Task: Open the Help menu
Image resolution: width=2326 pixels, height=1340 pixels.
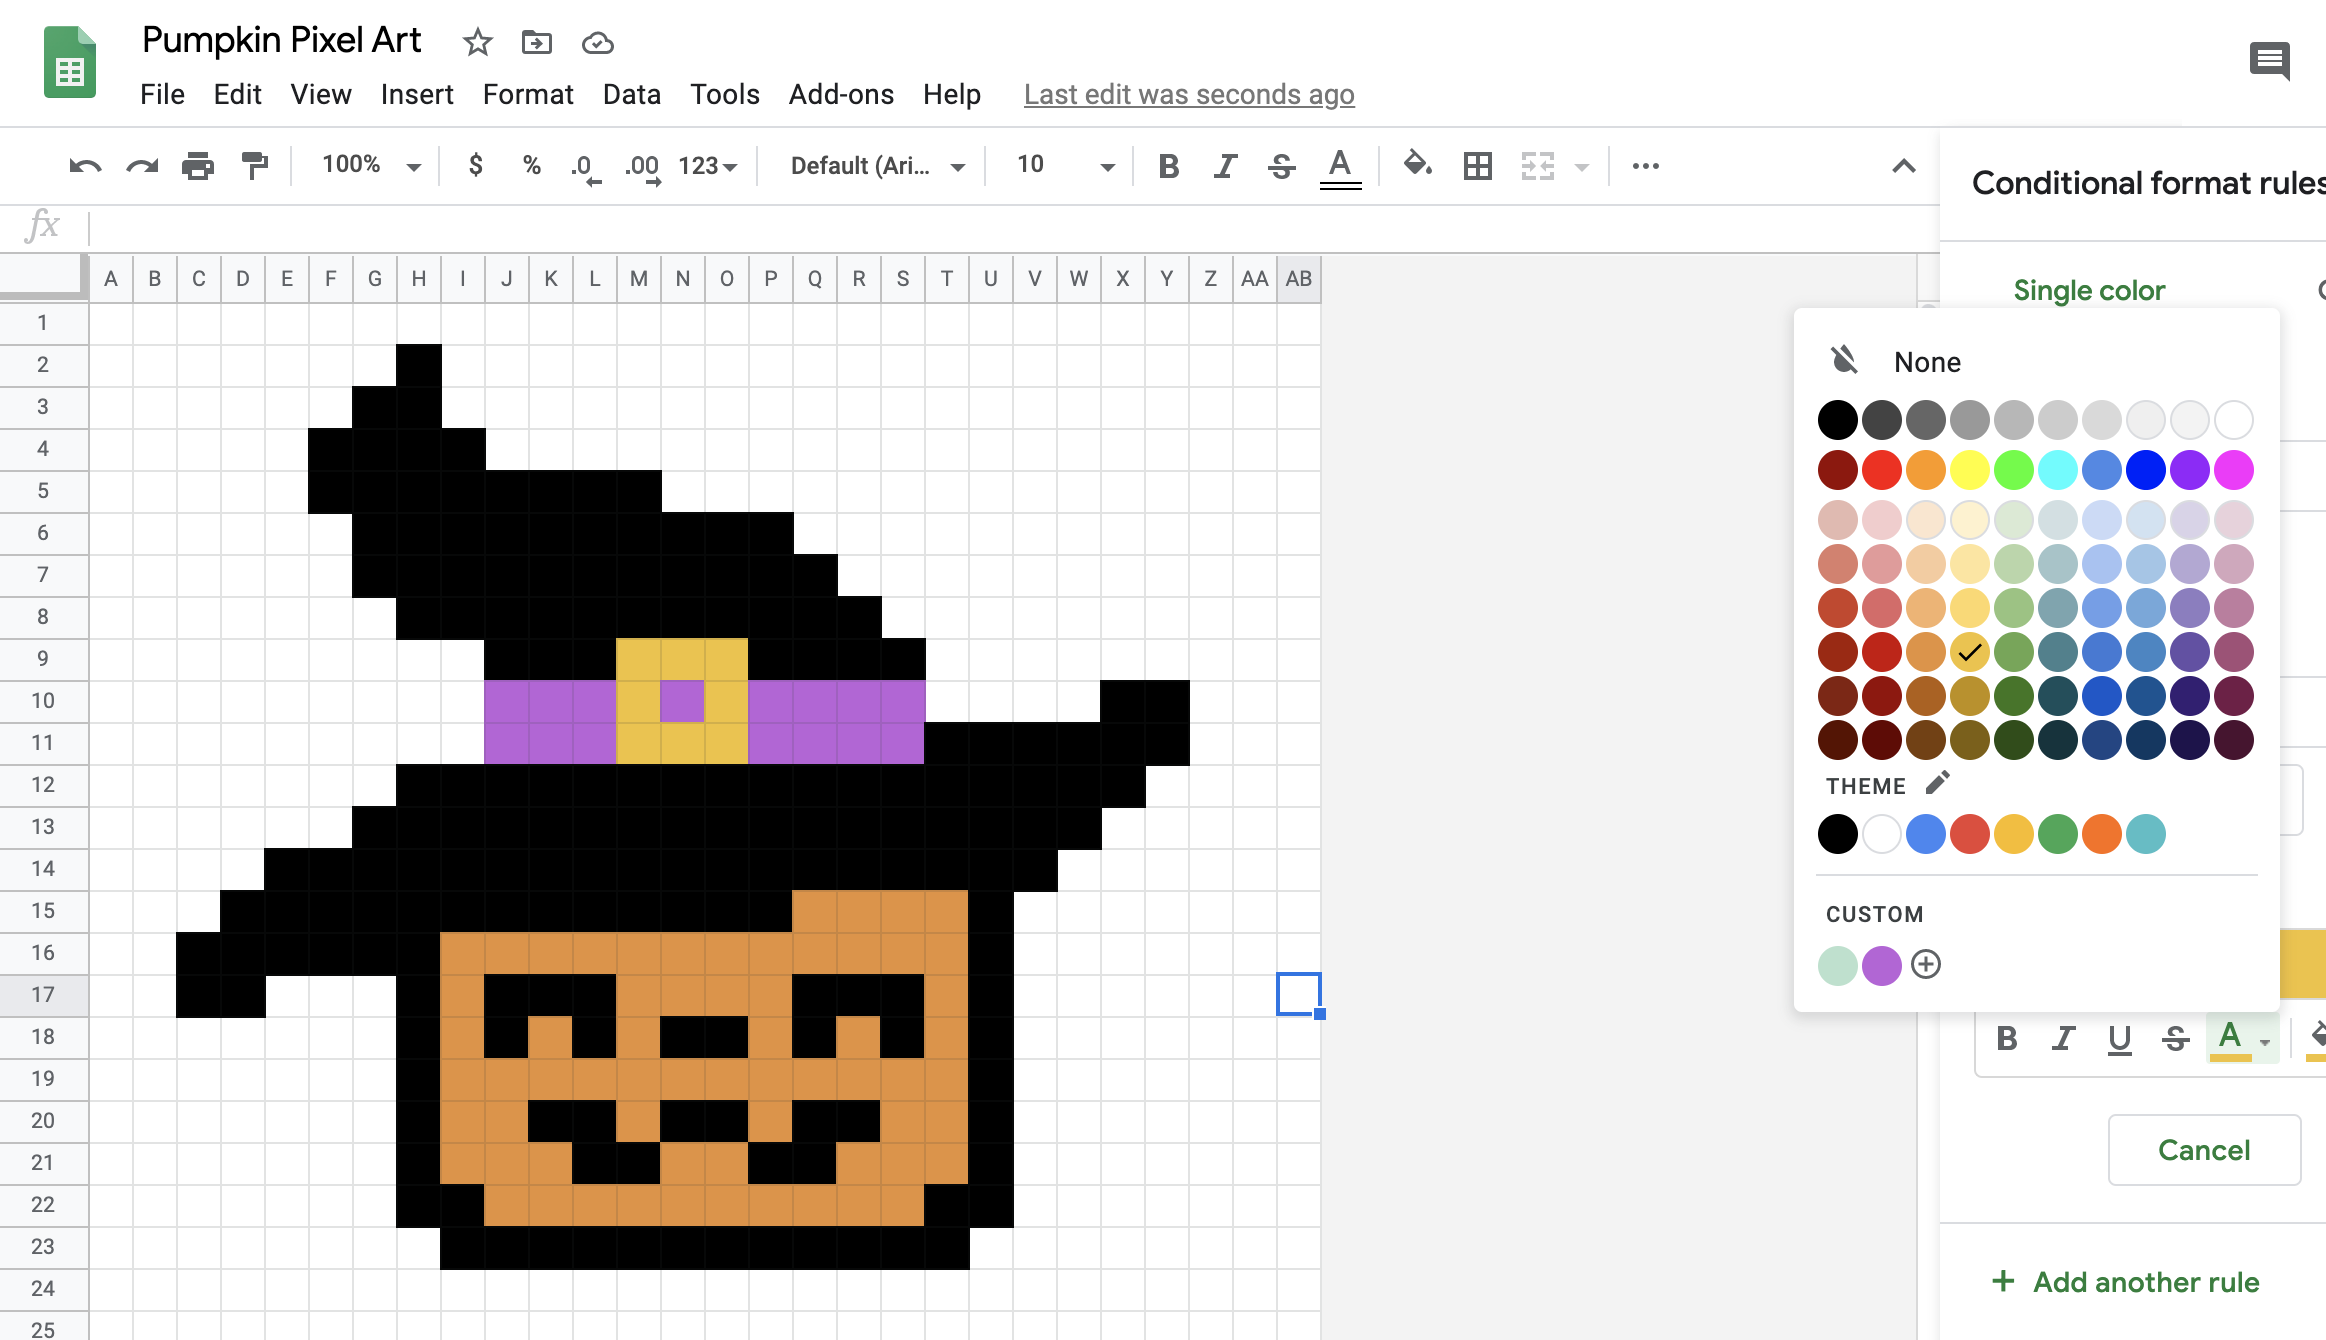Action: [952, 94]
